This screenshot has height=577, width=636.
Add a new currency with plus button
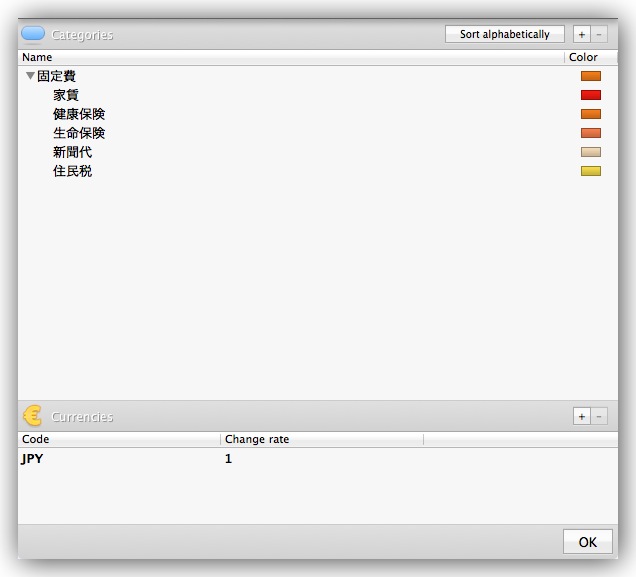[x=582, y=416]
